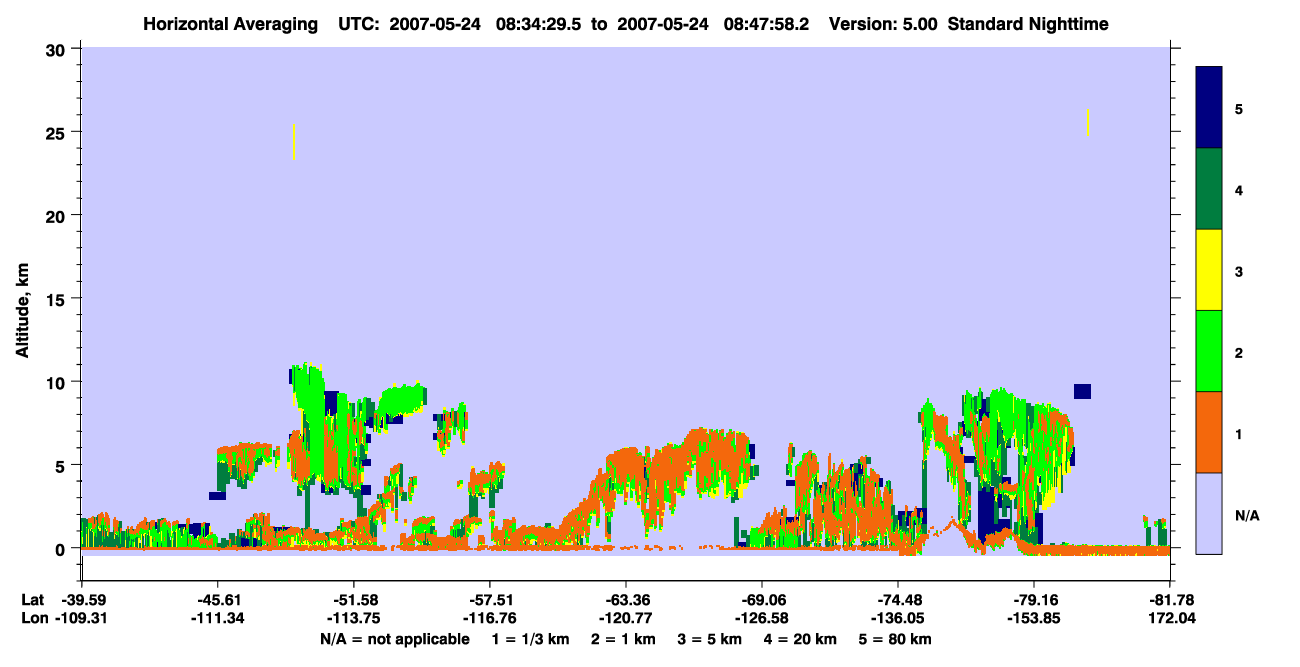1300x667 pixels.
Task: Click the longitude value -113.75
Action: pos(353,618)
